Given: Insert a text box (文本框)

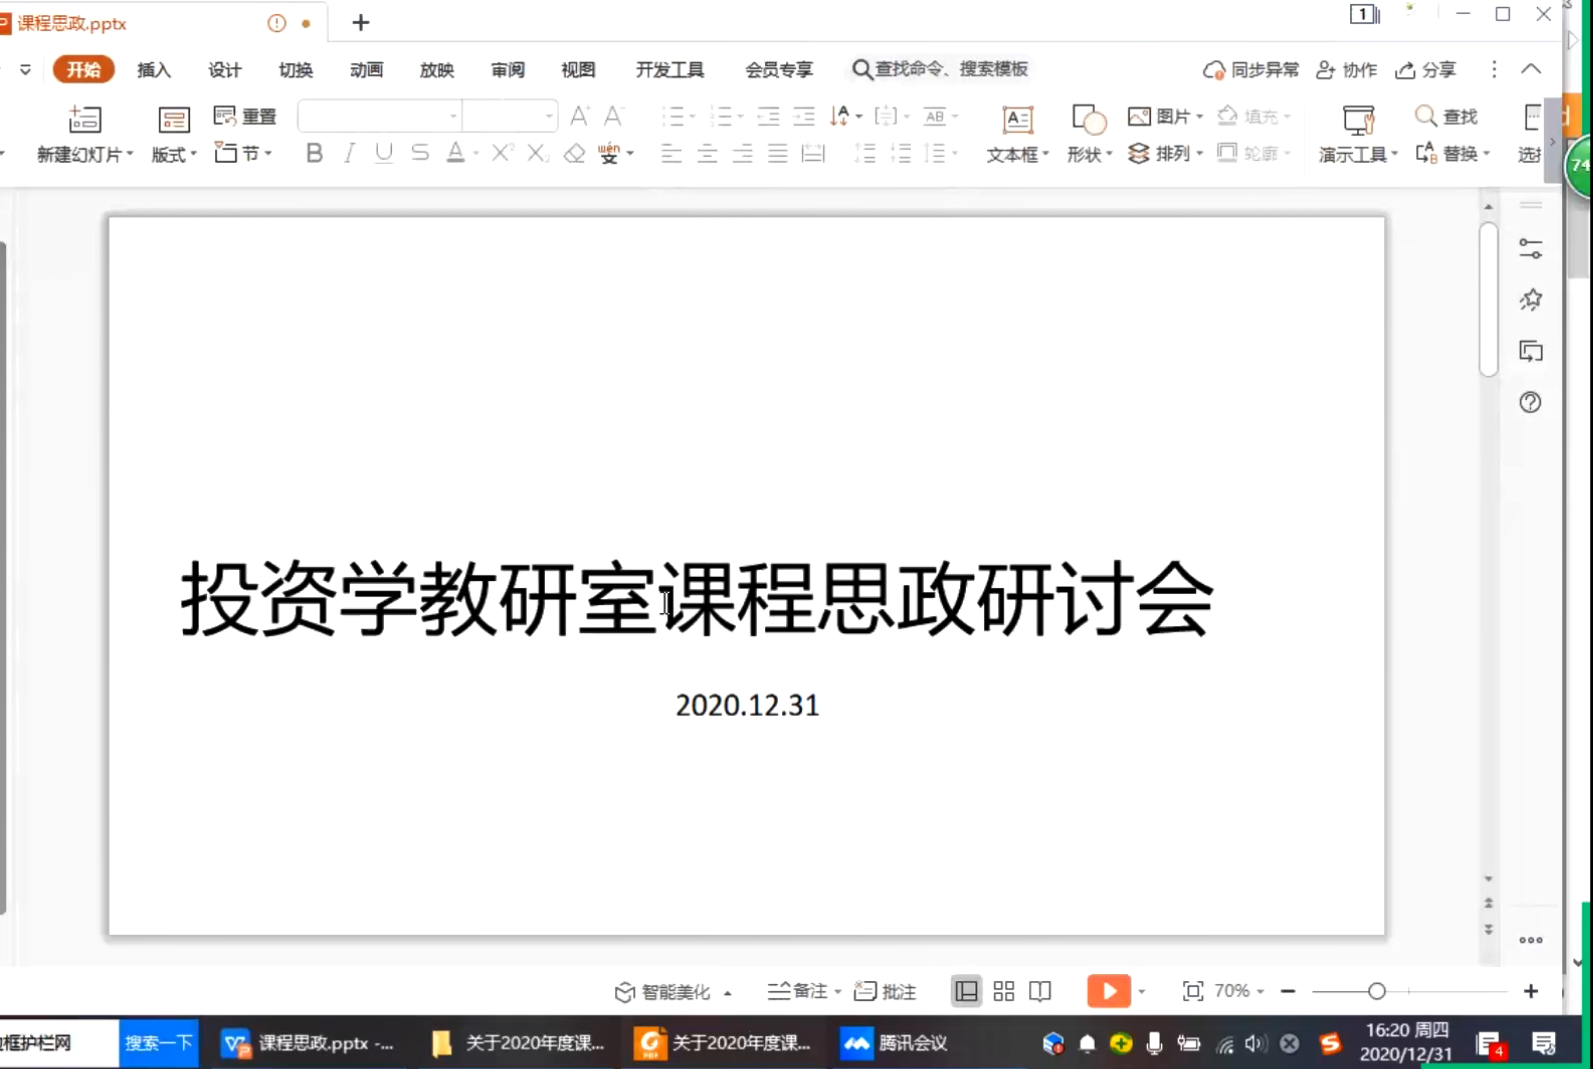Looking at the screenshot, I should coord(1017,121).
